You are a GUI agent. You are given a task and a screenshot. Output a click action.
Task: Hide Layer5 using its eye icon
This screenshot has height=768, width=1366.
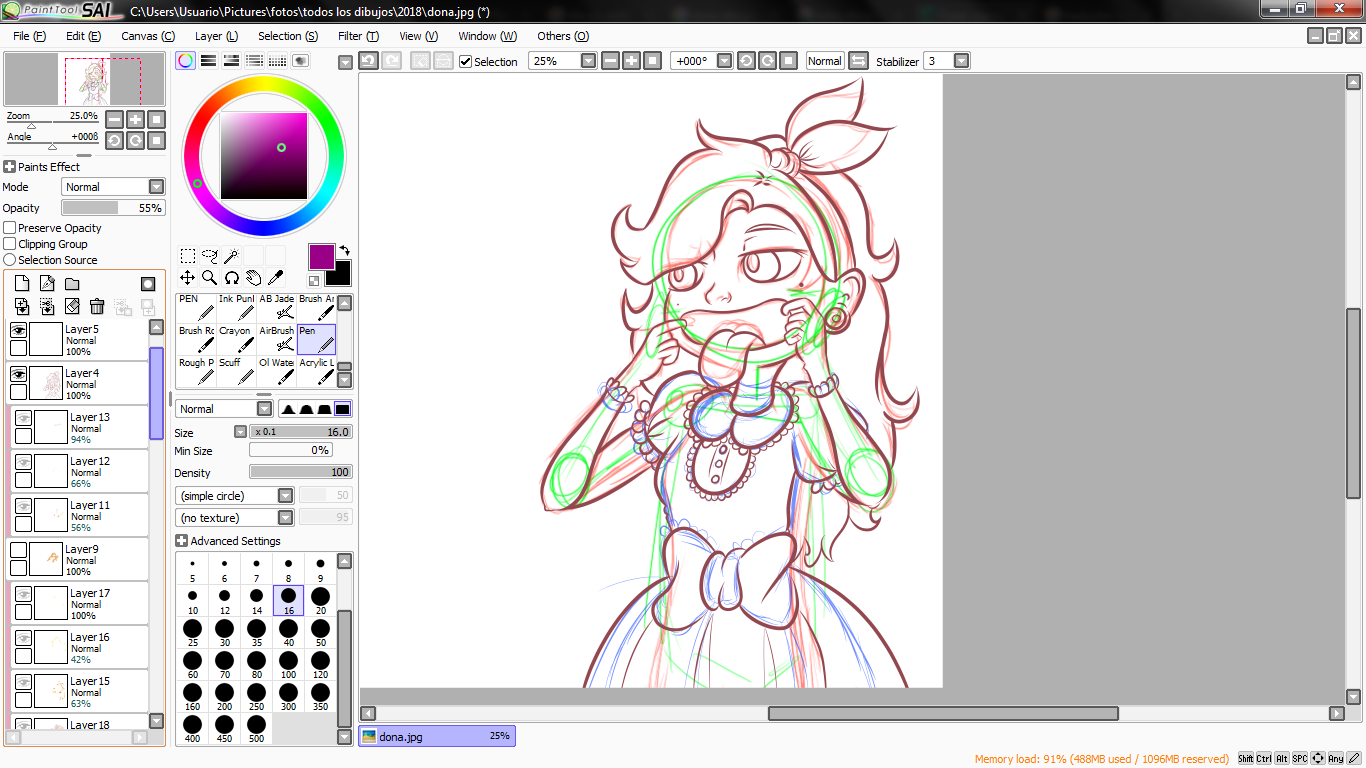tap(18, 330)
